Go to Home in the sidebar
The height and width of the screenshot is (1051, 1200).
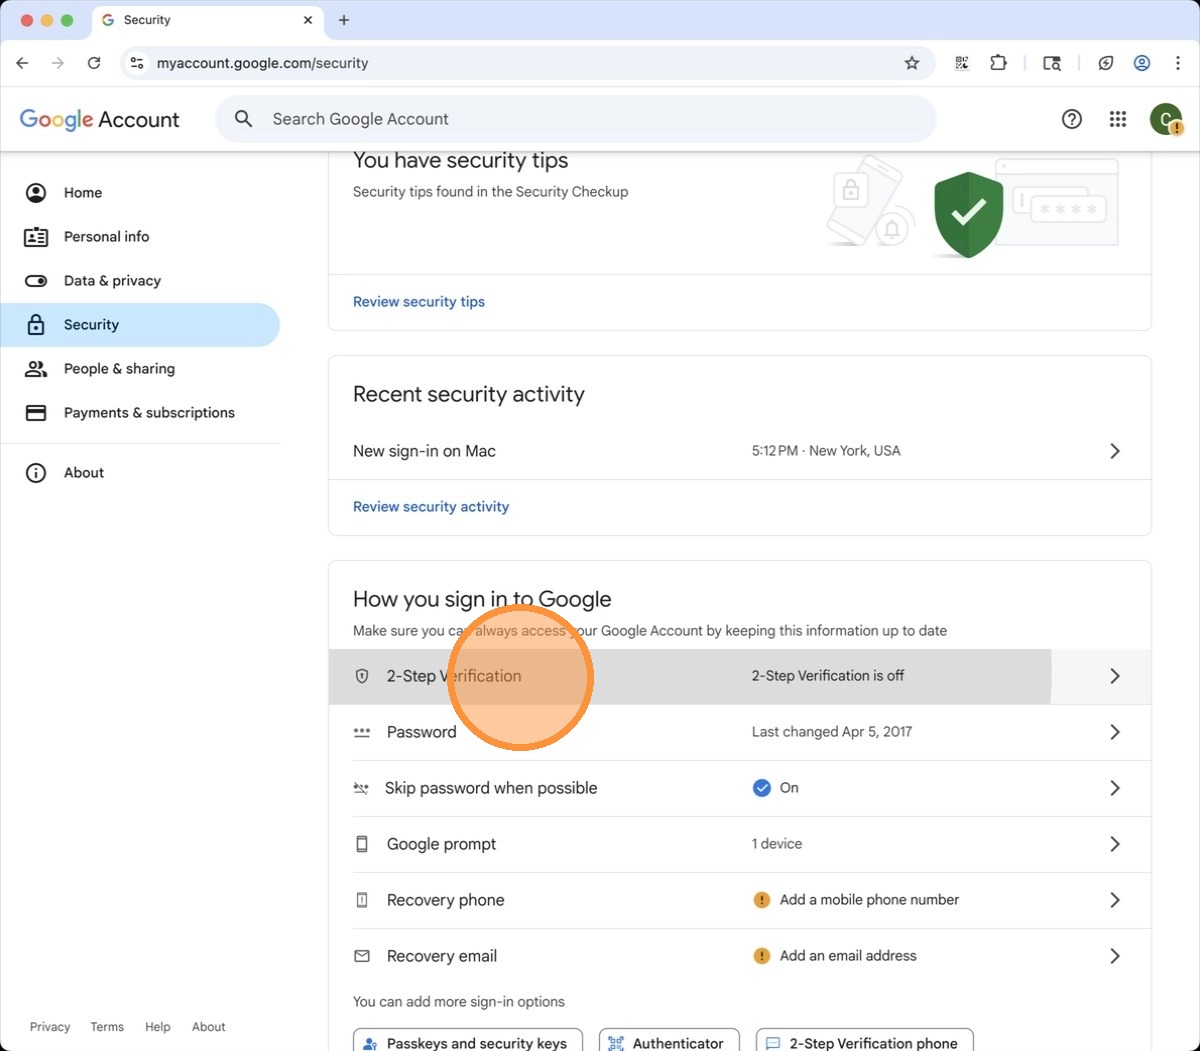click(x=140, y=193)
